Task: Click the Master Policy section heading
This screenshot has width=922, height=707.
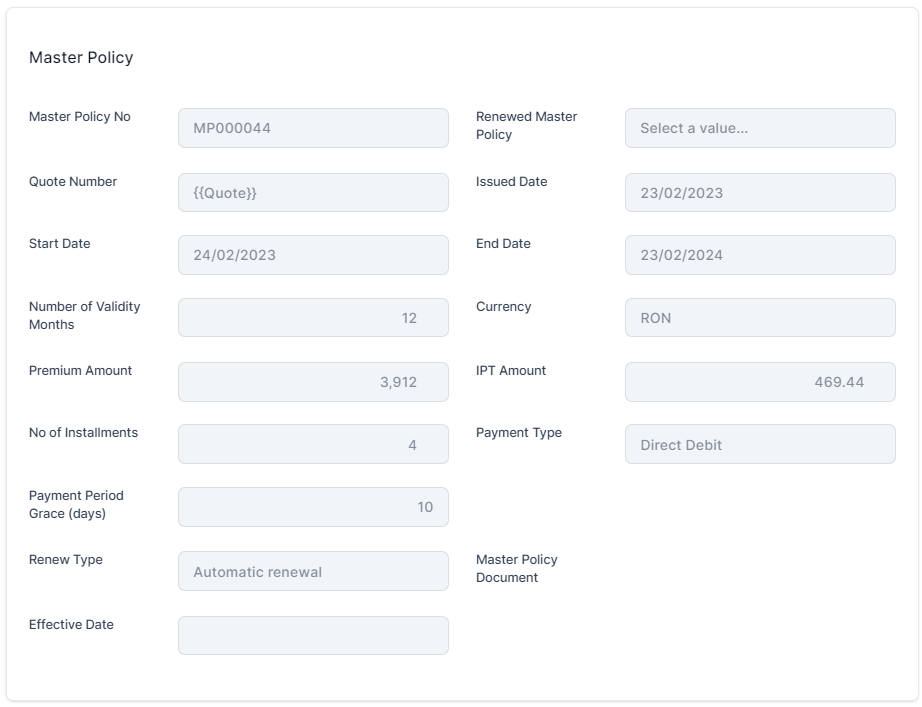Action: coord(81,58)
